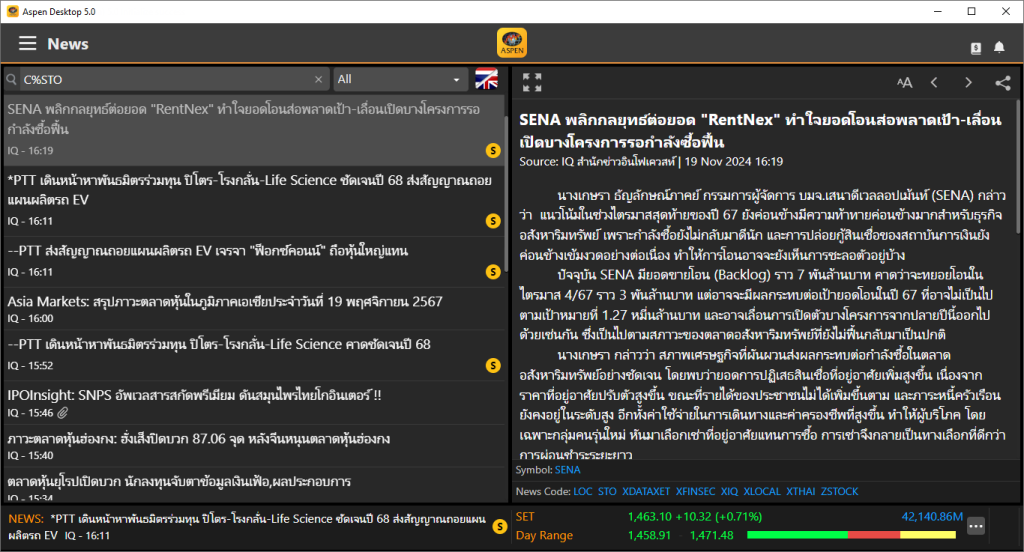This screenshot has height=552, width=1024.
Task: Open SENA RentNex headline in list
Action: (x=253, y=130)
